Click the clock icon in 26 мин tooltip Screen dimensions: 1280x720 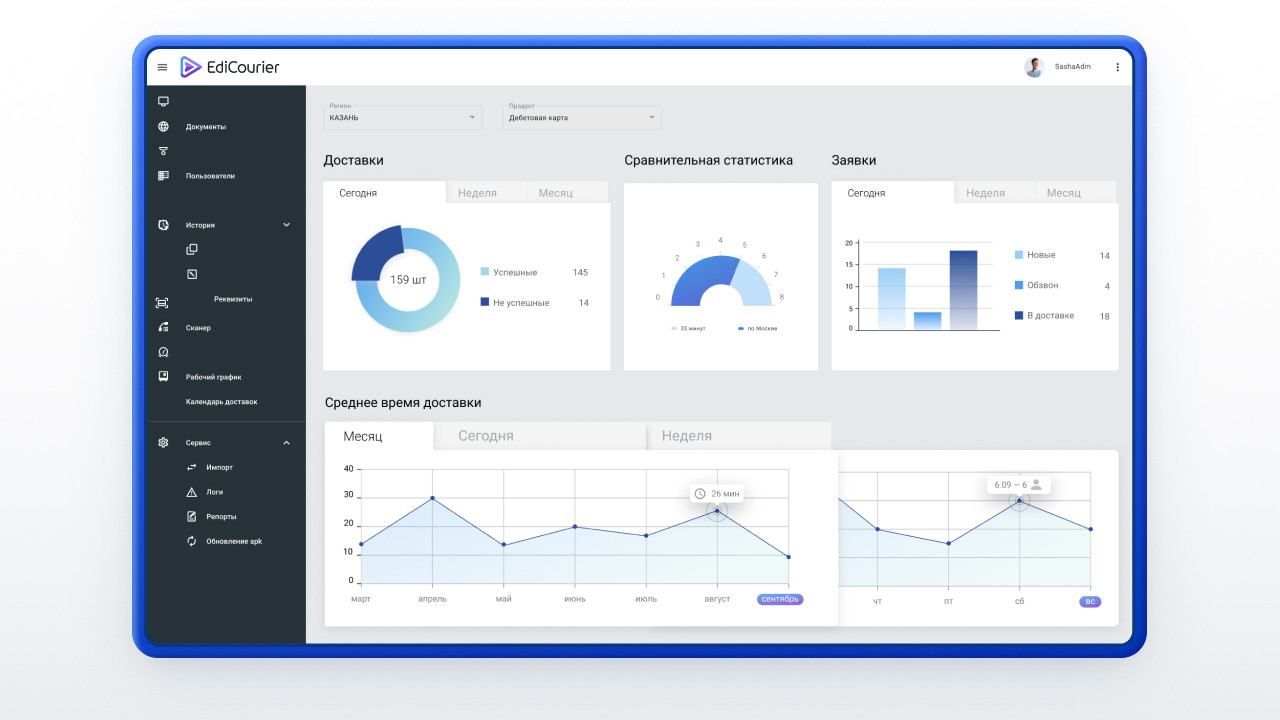pos(700,494)
